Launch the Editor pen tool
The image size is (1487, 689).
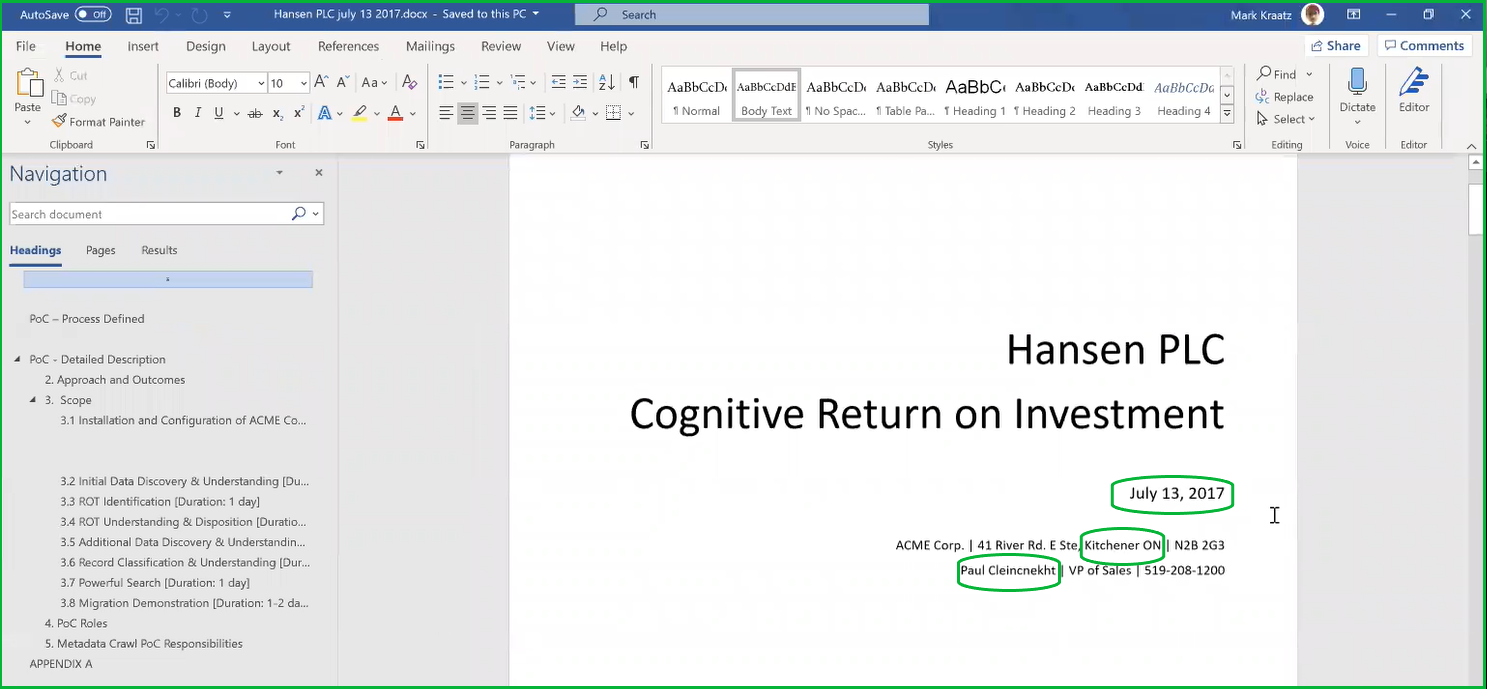coord(1413,90)
